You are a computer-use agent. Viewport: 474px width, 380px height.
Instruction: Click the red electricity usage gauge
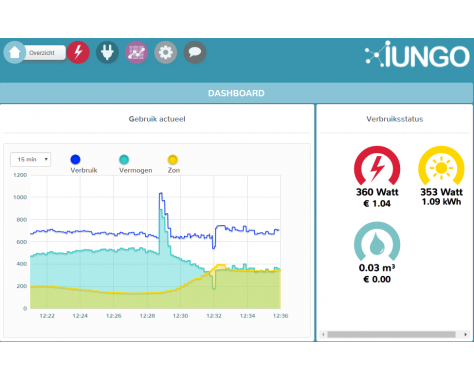pos(377,166)
